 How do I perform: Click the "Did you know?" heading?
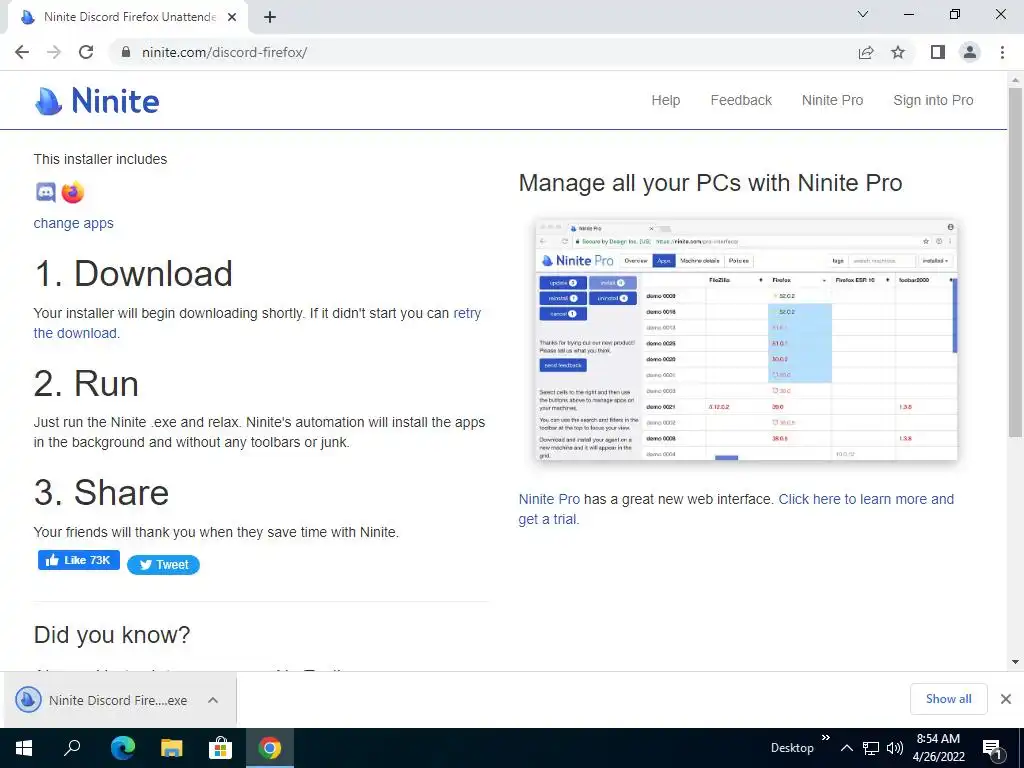(x=112, y=635)
